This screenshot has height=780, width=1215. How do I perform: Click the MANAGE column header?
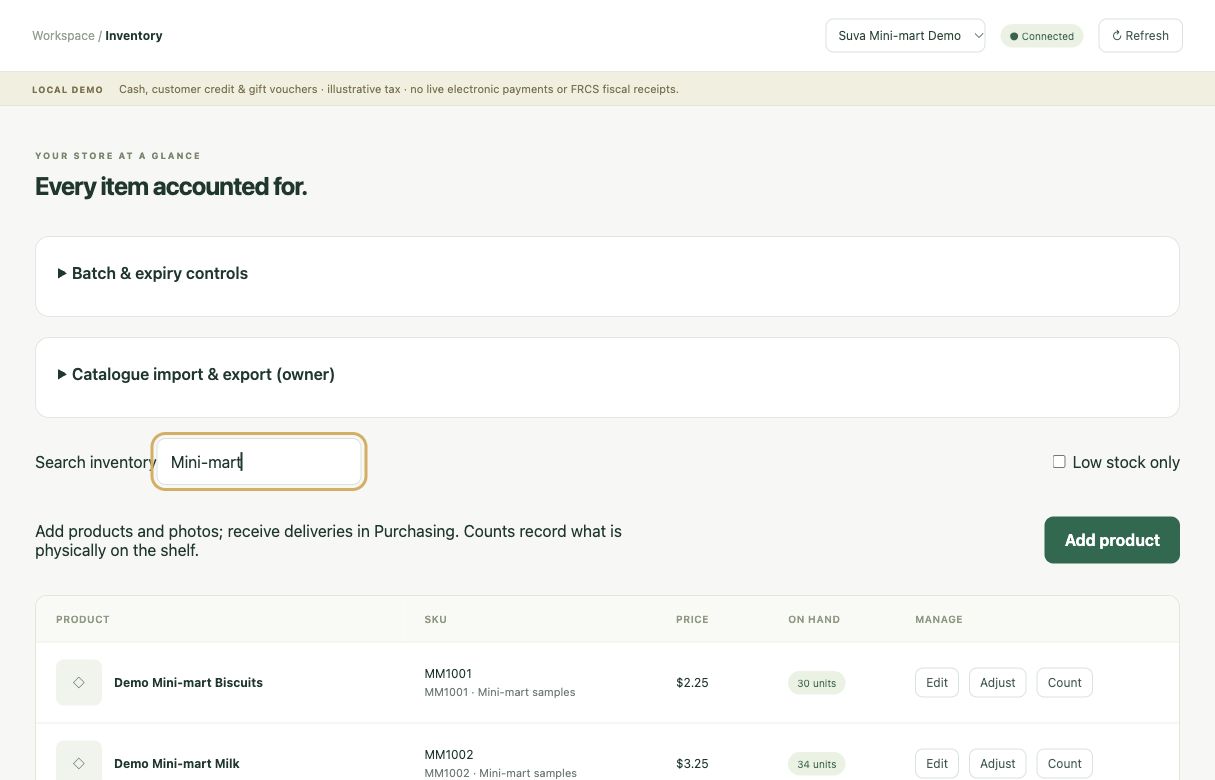tap(939, 620)
